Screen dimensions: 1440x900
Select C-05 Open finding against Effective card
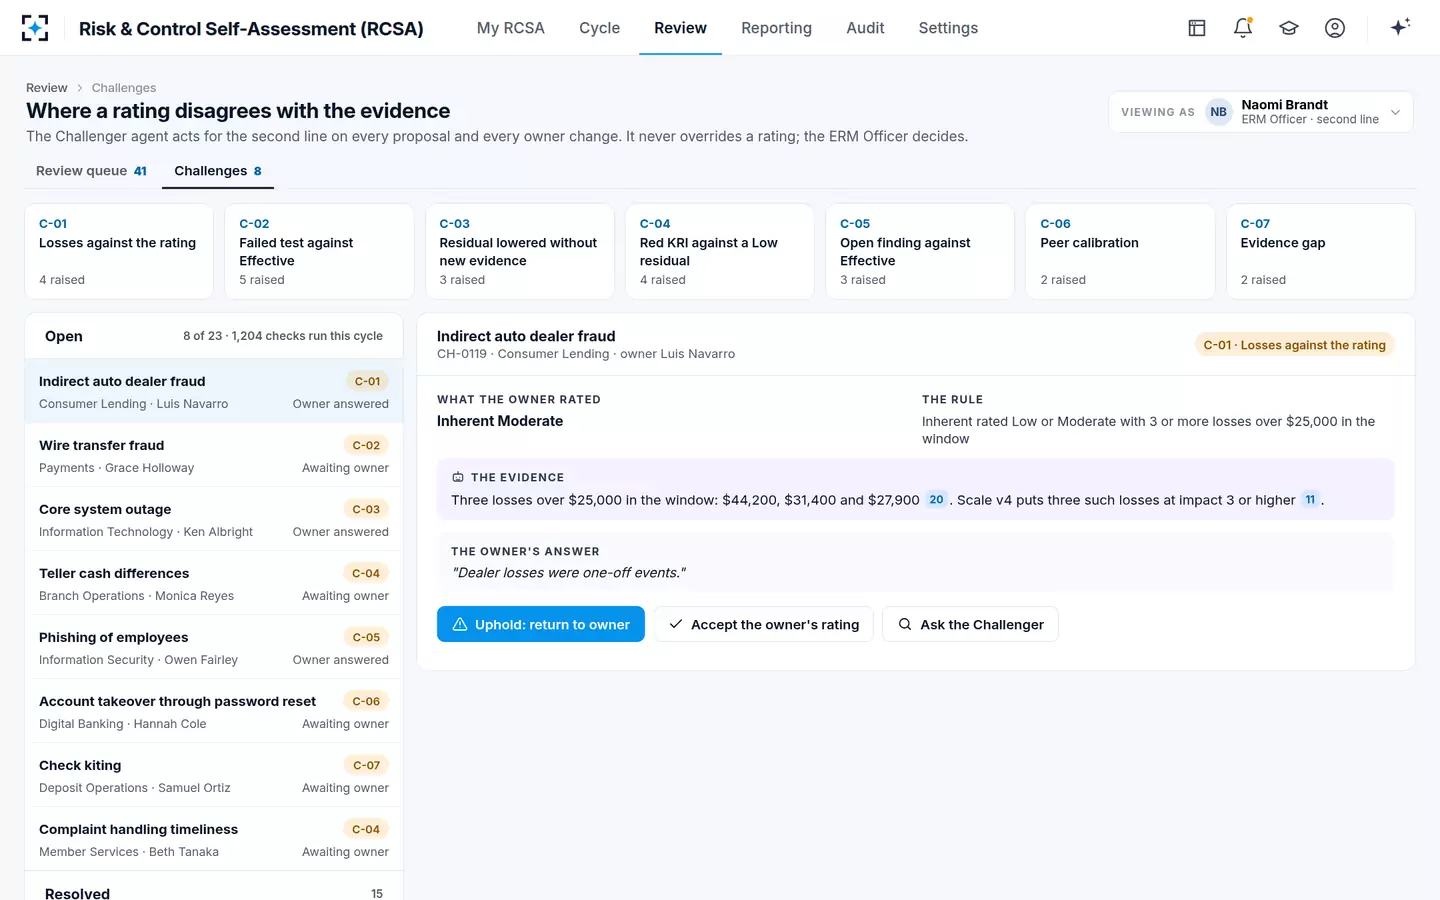tap(920, 251)
